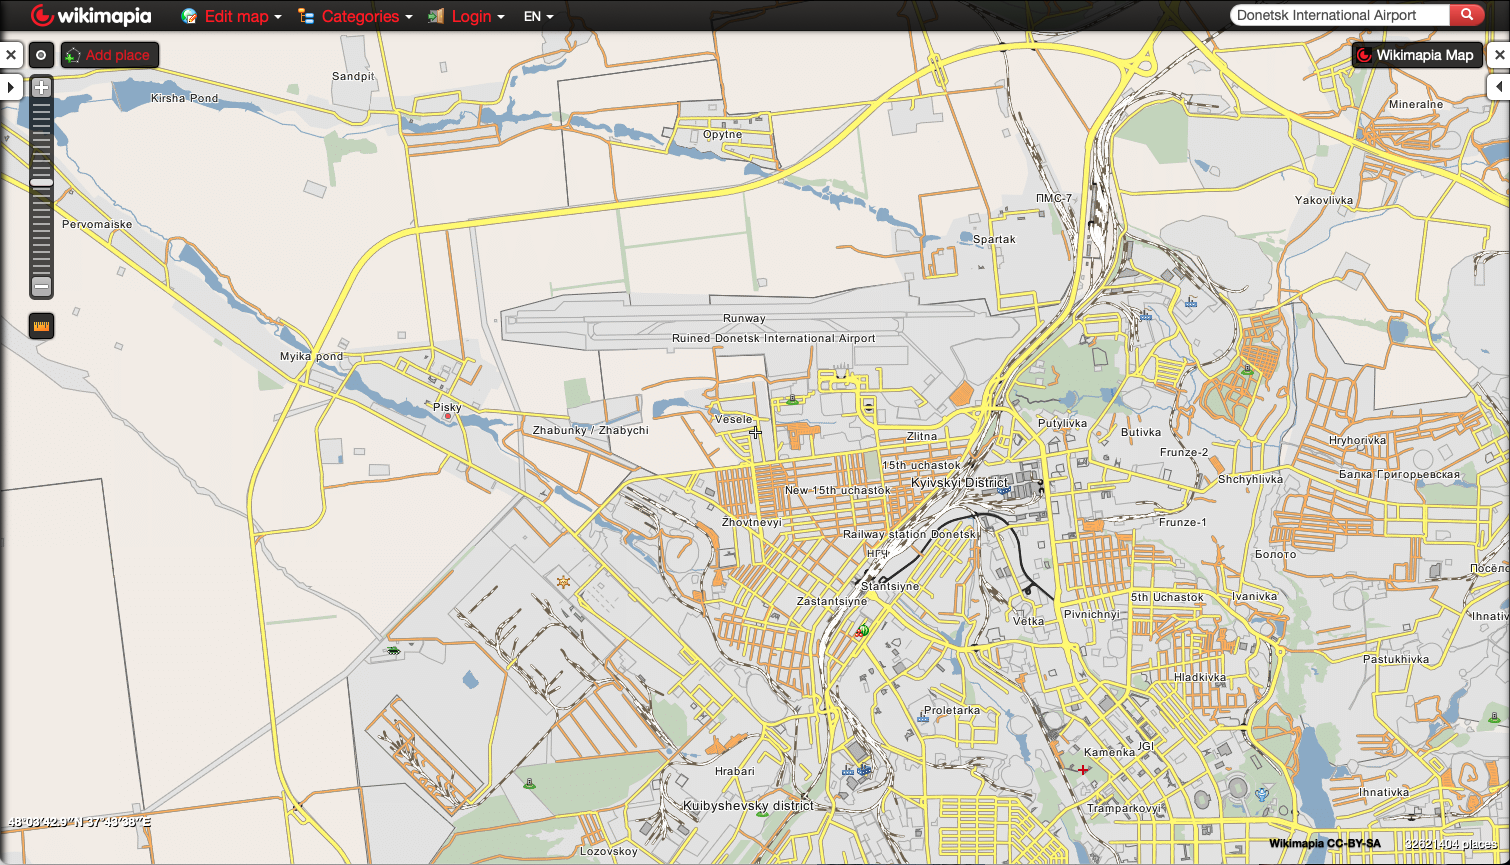Screen dimensions: 1510x865
Task: Click the Zastantsiyne place label
Action: 832,601
